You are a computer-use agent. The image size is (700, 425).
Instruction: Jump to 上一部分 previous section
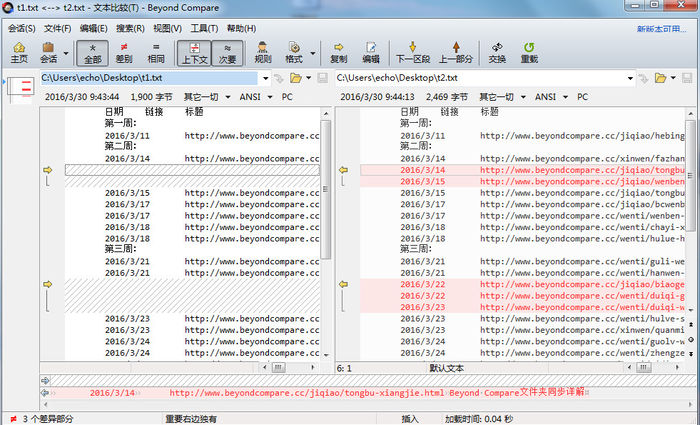click(456, 53)
